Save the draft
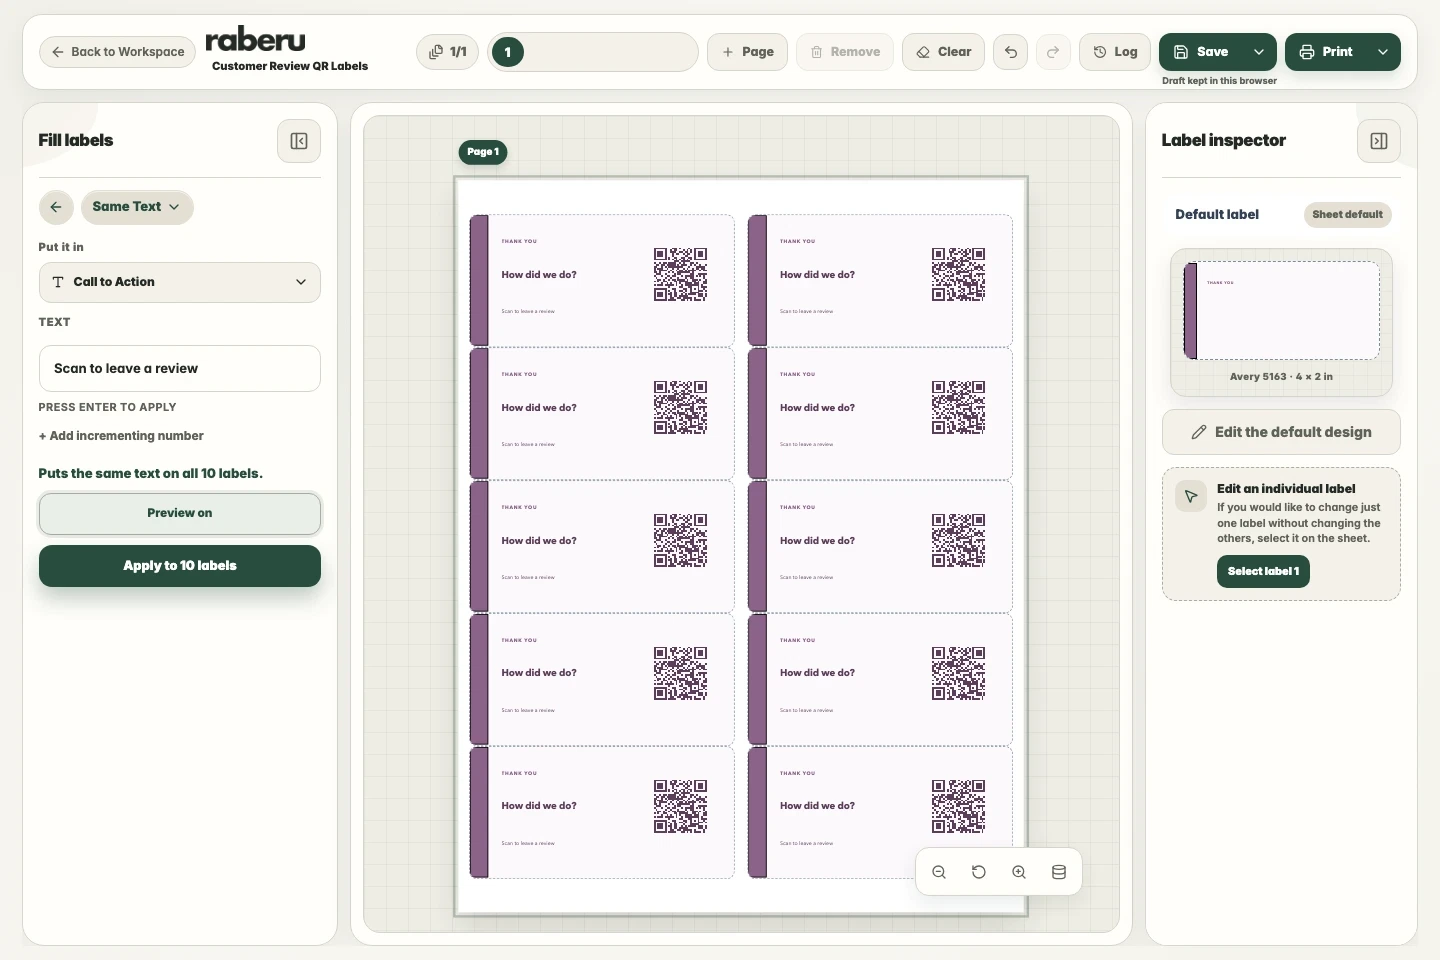The height and width of the screenshot is (960, 1440). (x=1200, y=52)
